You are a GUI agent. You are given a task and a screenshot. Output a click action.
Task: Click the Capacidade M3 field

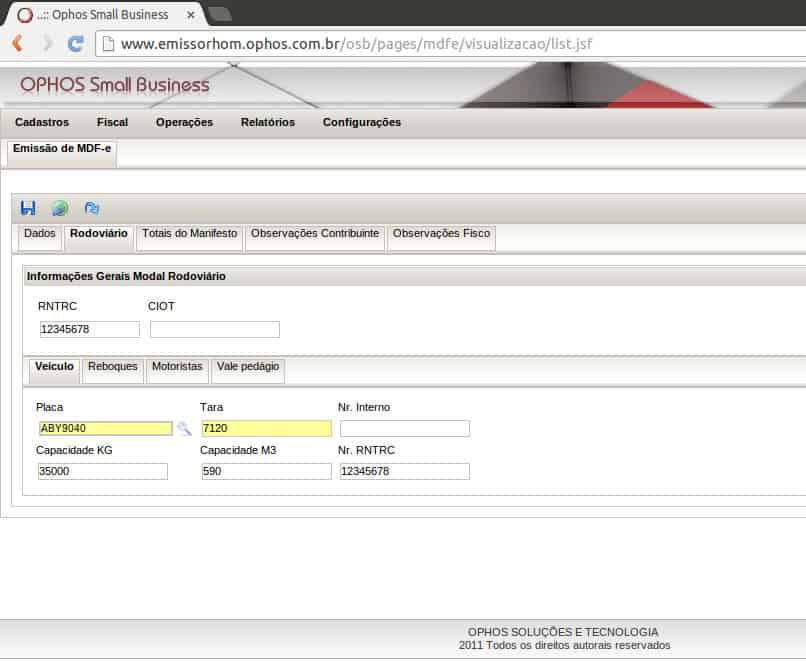pyautogui.click(x=266, y=471)
